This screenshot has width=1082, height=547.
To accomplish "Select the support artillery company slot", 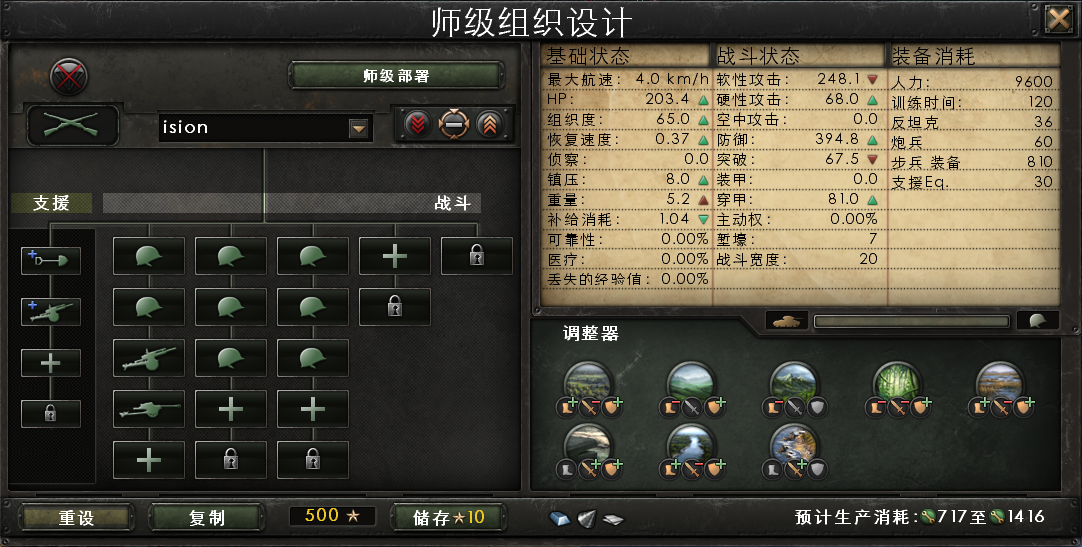I will [50, 312].
